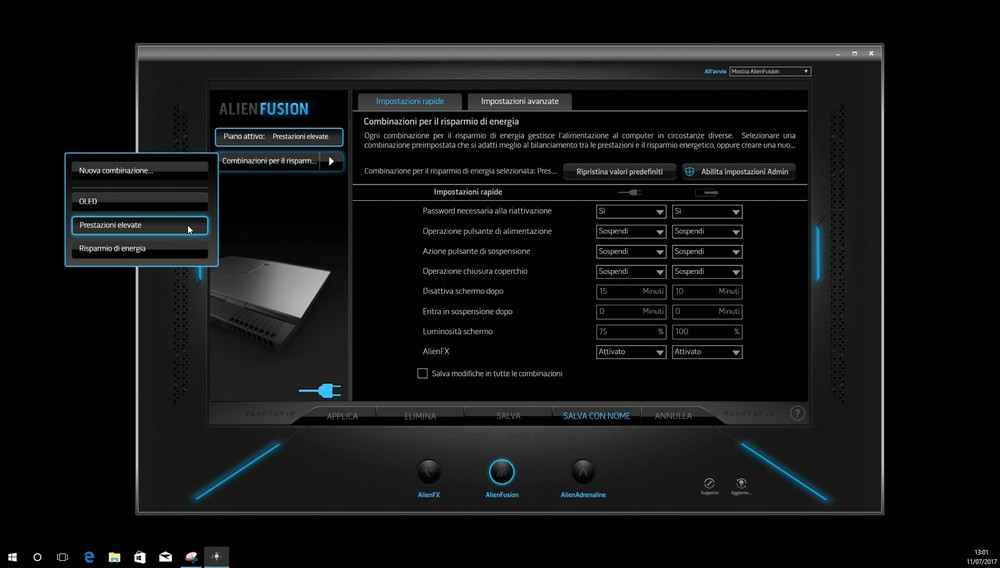Open plugged-in Operazione pulsante di alimentazione dropdown
1000x568 pixels.
click(x=631, y=231)
